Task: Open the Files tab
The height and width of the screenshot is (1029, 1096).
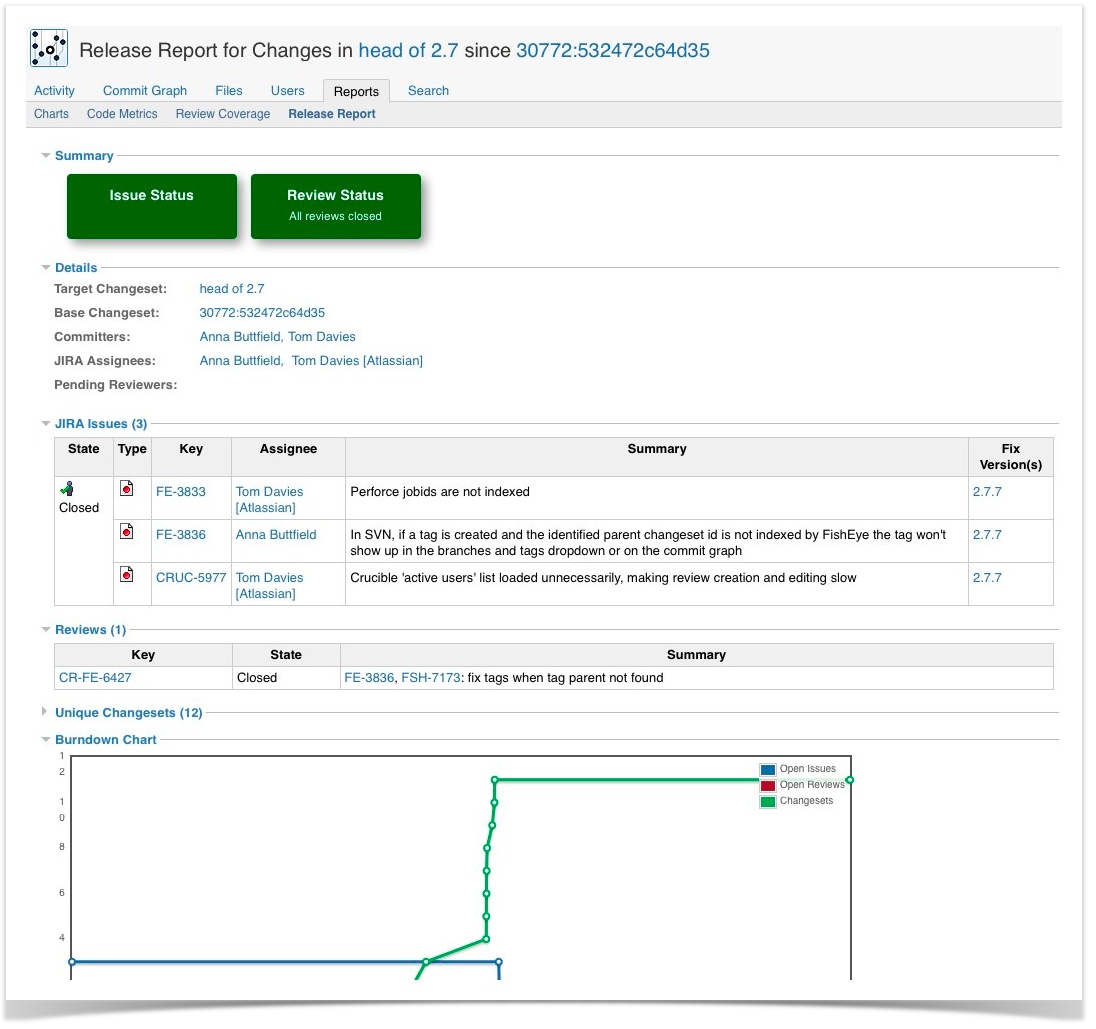Action: 229,91
